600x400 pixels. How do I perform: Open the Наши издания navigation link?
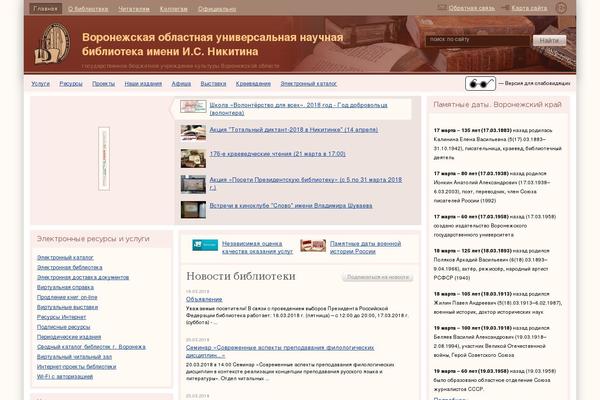pyautogui.click(x=143, y=83)
